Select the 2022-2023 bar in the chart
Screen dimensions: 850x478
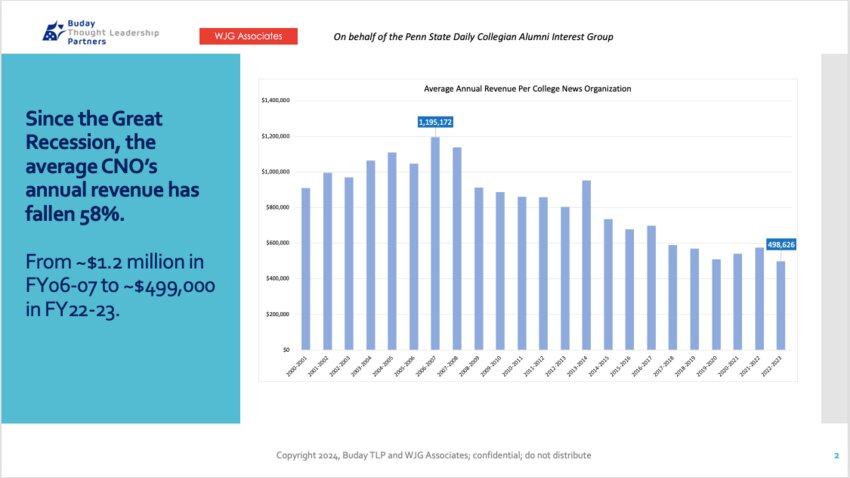click(x=781, y=306)
